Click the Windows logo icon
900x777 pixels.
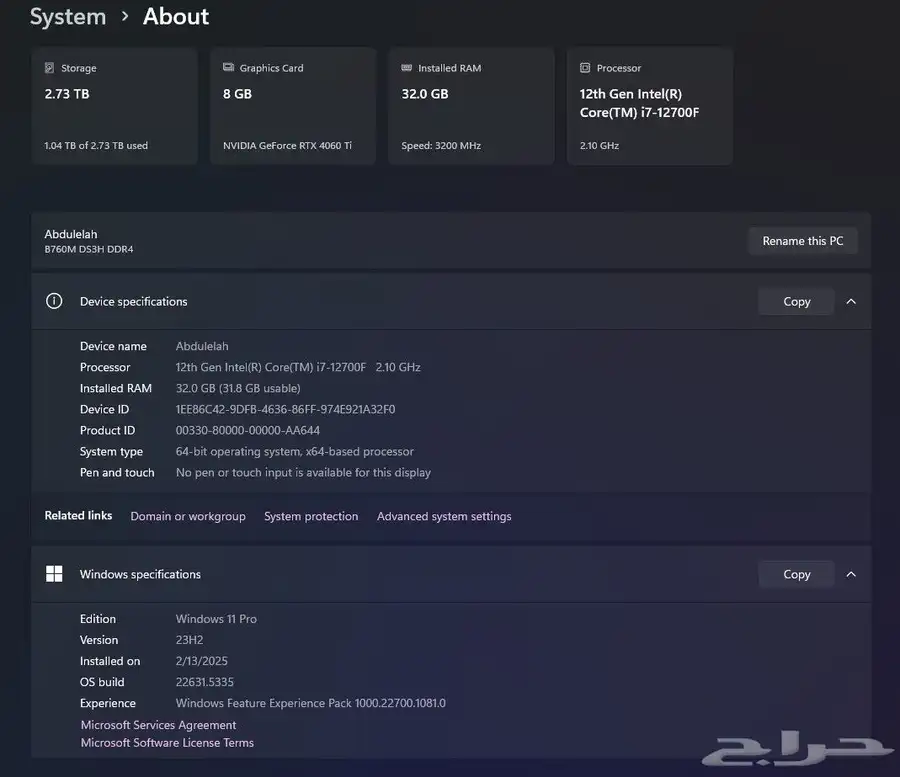click(54, 574)
